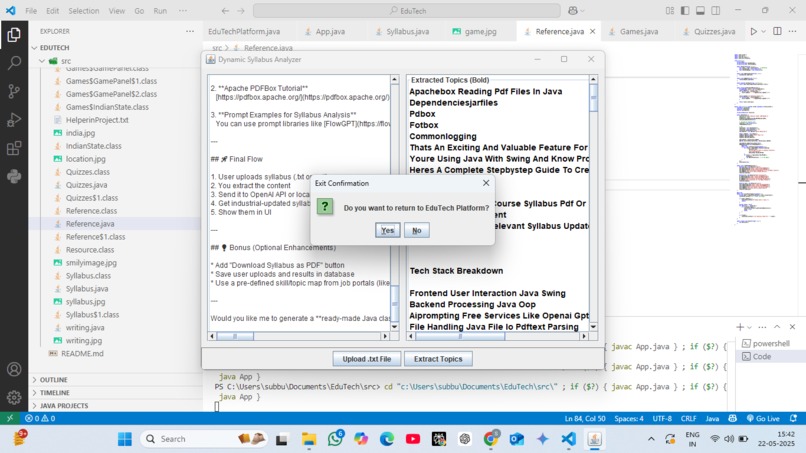Split the editor to the right
Viewport: 806px width, 453px height.
click(777, 31)
